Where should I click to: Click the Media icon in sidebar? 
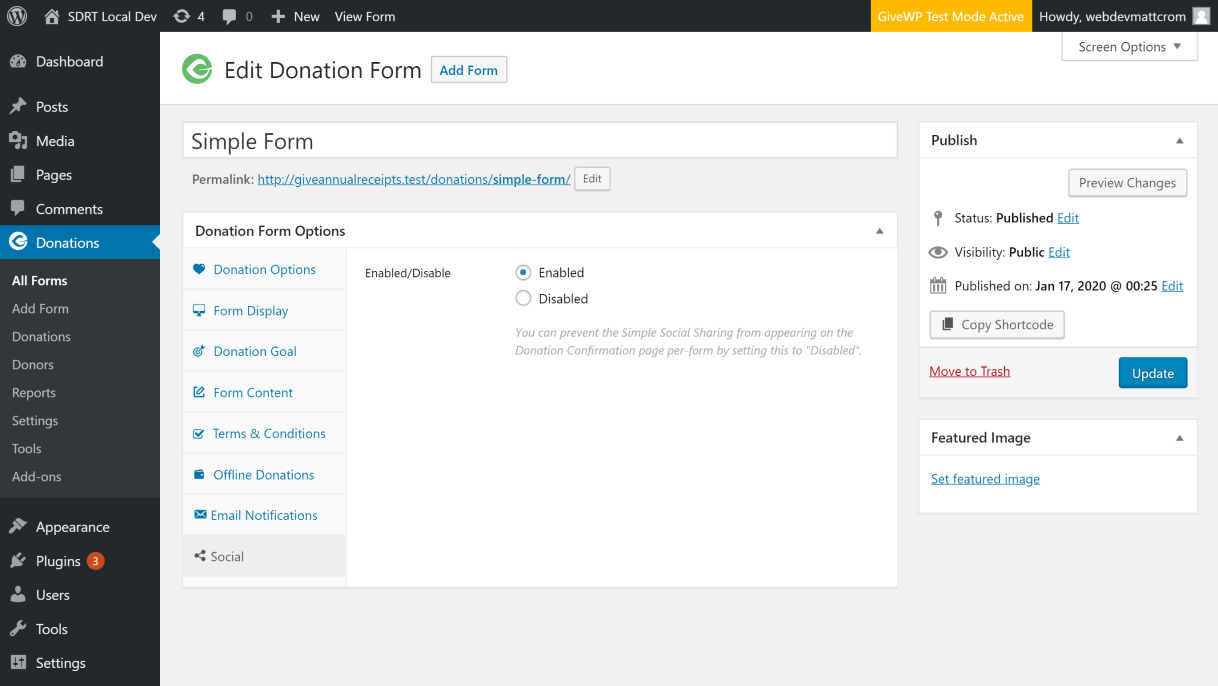click(x=18, y=140)
